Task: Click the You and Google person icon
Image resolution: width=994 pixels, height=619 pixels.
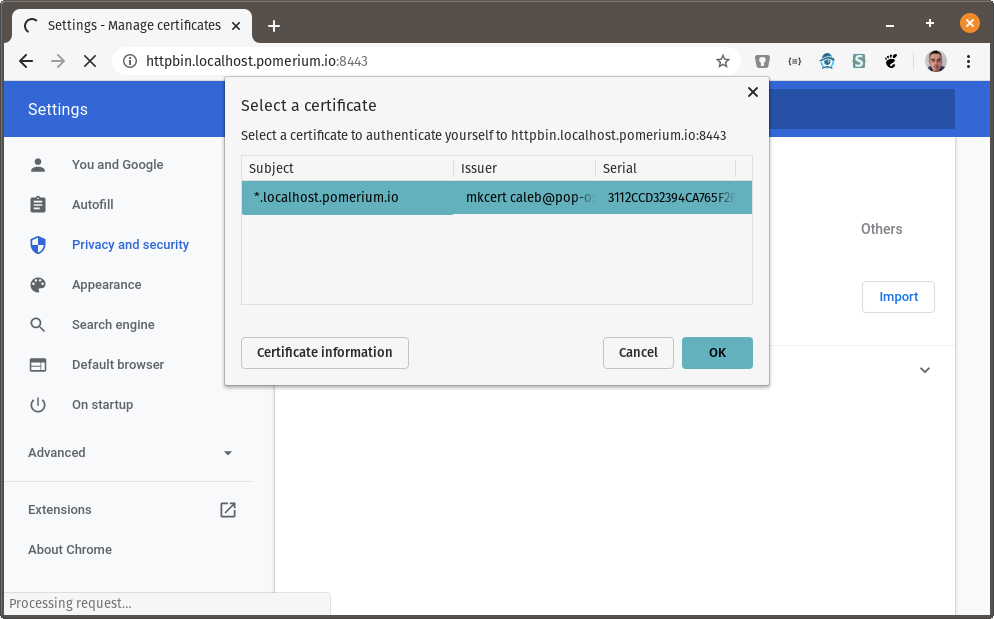Action: pyautogui.click(x=38, y=165)
